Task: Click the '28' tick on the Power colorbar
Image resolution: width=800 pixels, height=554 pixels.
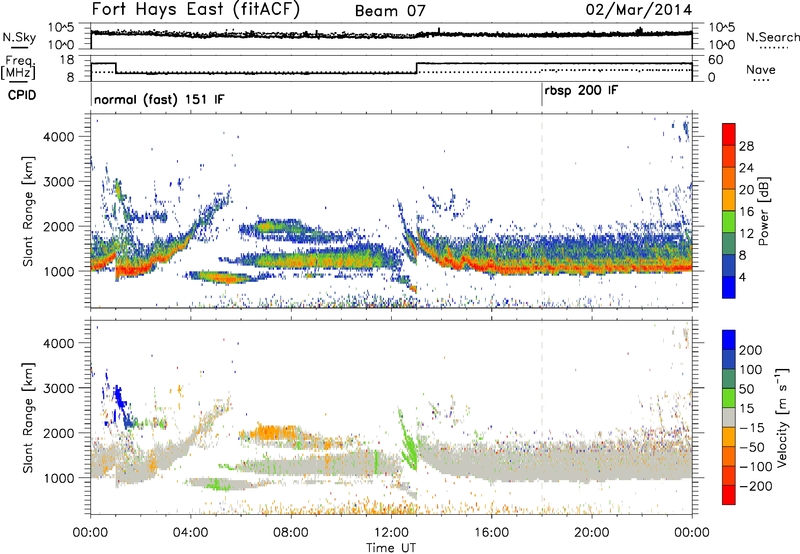Action: (x=746, y=146)
